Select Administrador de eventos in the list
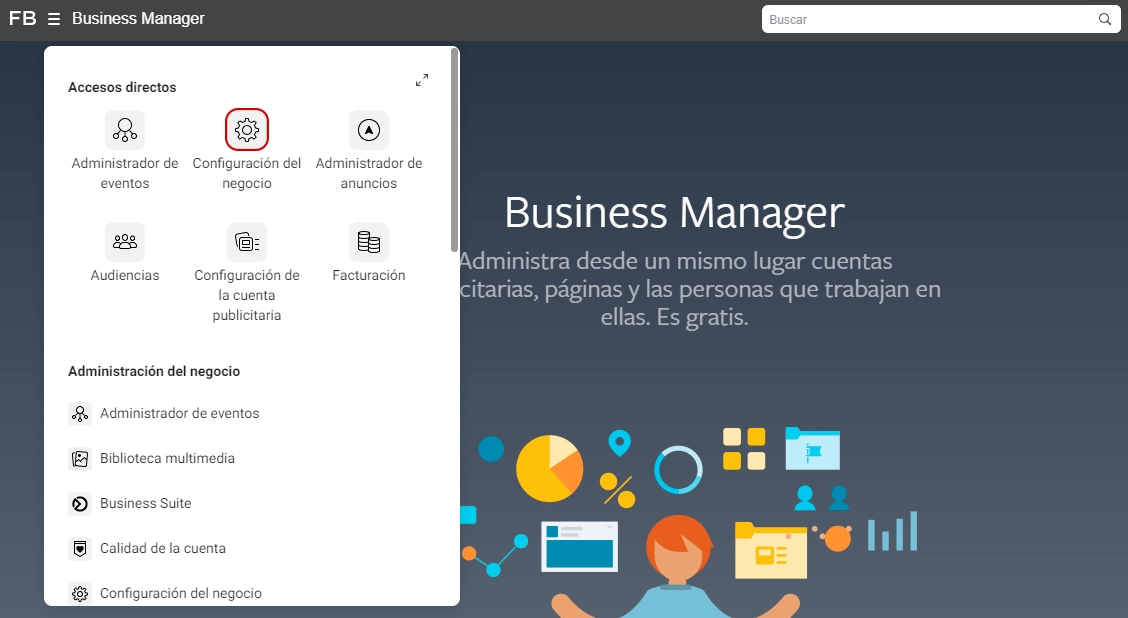 (179, 413)
